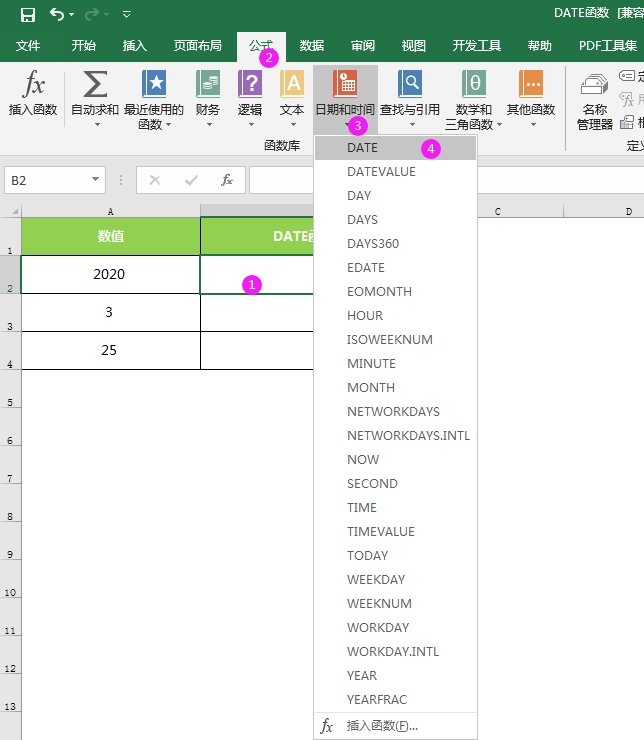
Task: Open the Logical functions question mark icon
Action: (x=250, y=84)
